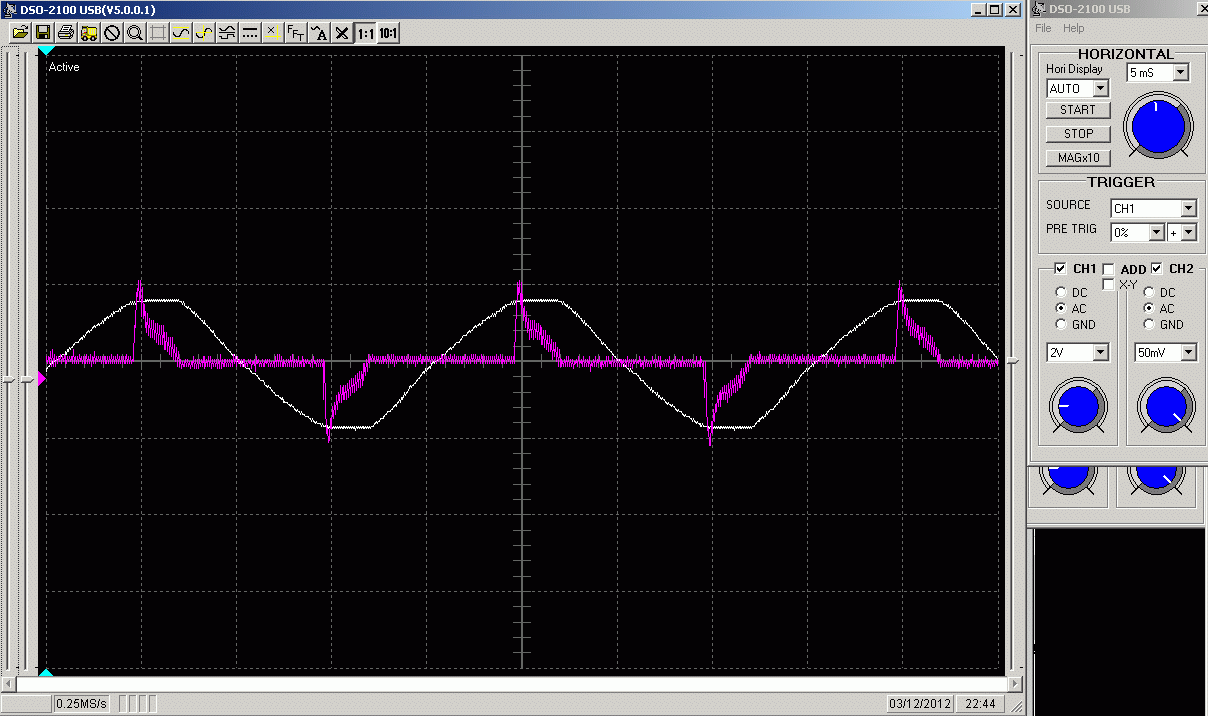
Task: Click the 22:44 time in status bar
Action: [979, 704]
